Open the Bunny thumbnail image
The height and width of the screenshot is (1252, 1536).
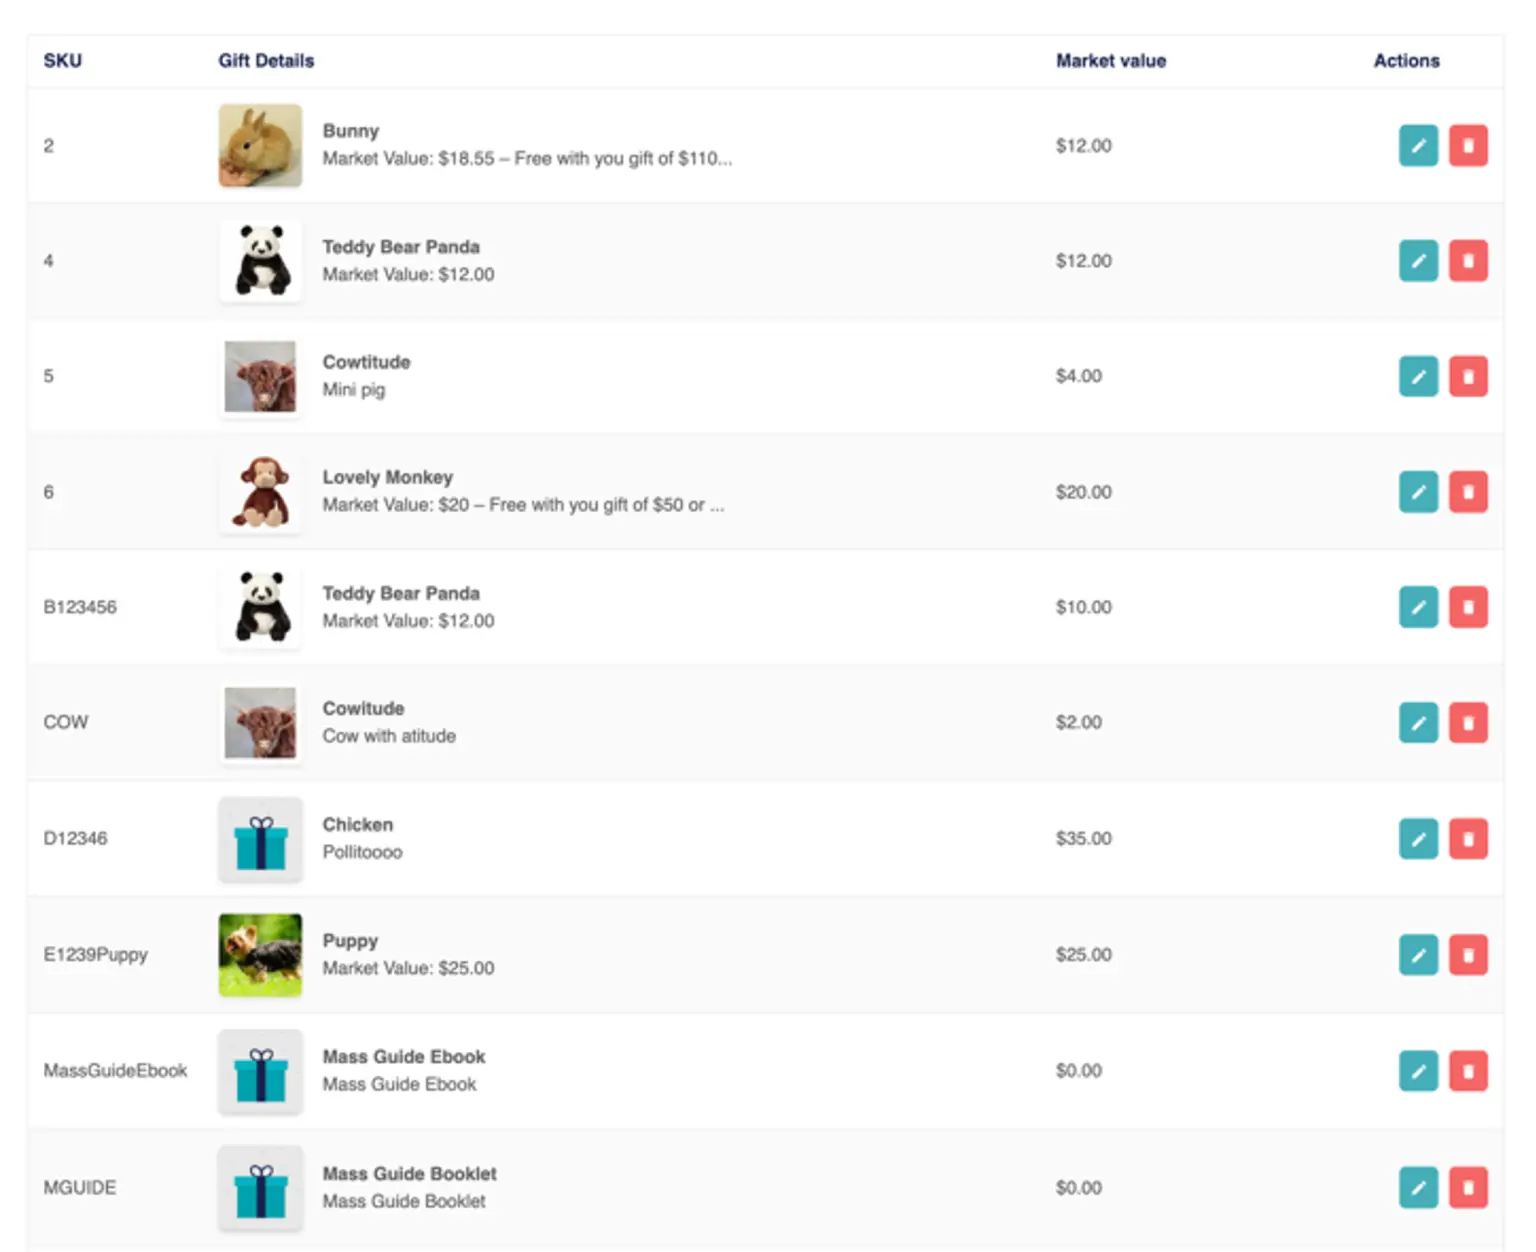coord(260,146)
